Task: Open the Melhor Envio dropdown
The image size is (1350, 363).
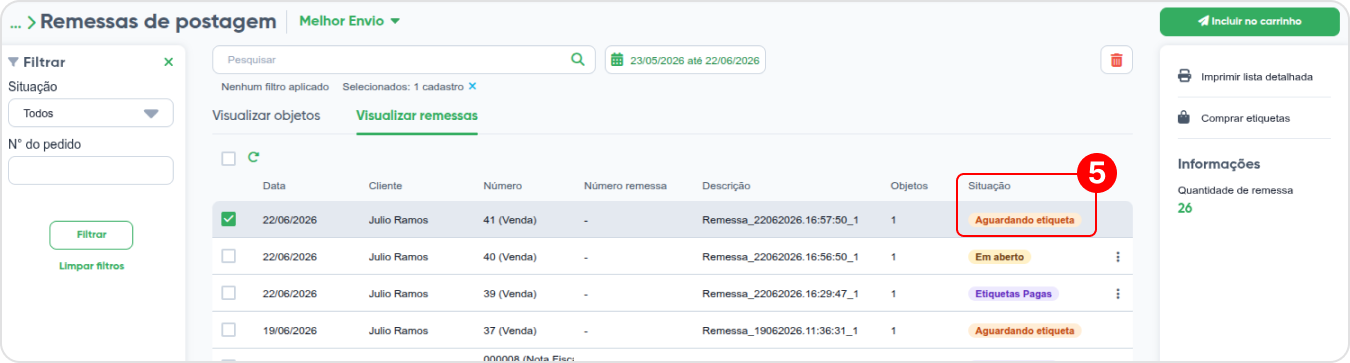Action: [x=349, y=21]
